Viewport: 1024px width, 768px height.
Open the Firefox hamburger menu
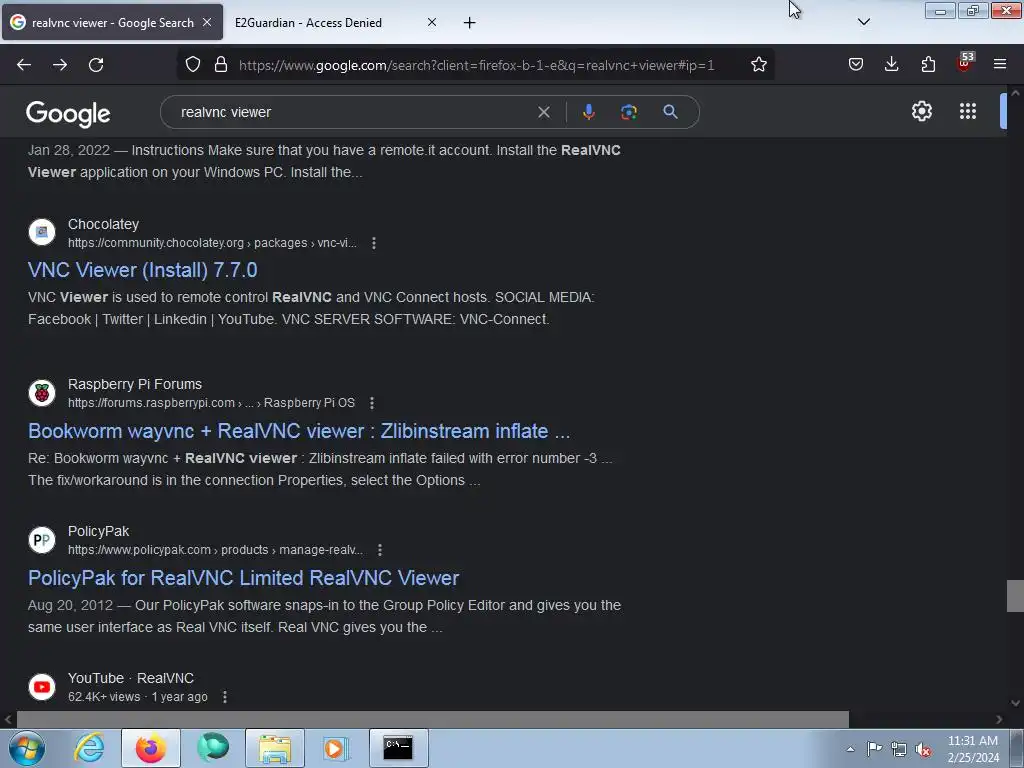click(x=1000, y=64)
